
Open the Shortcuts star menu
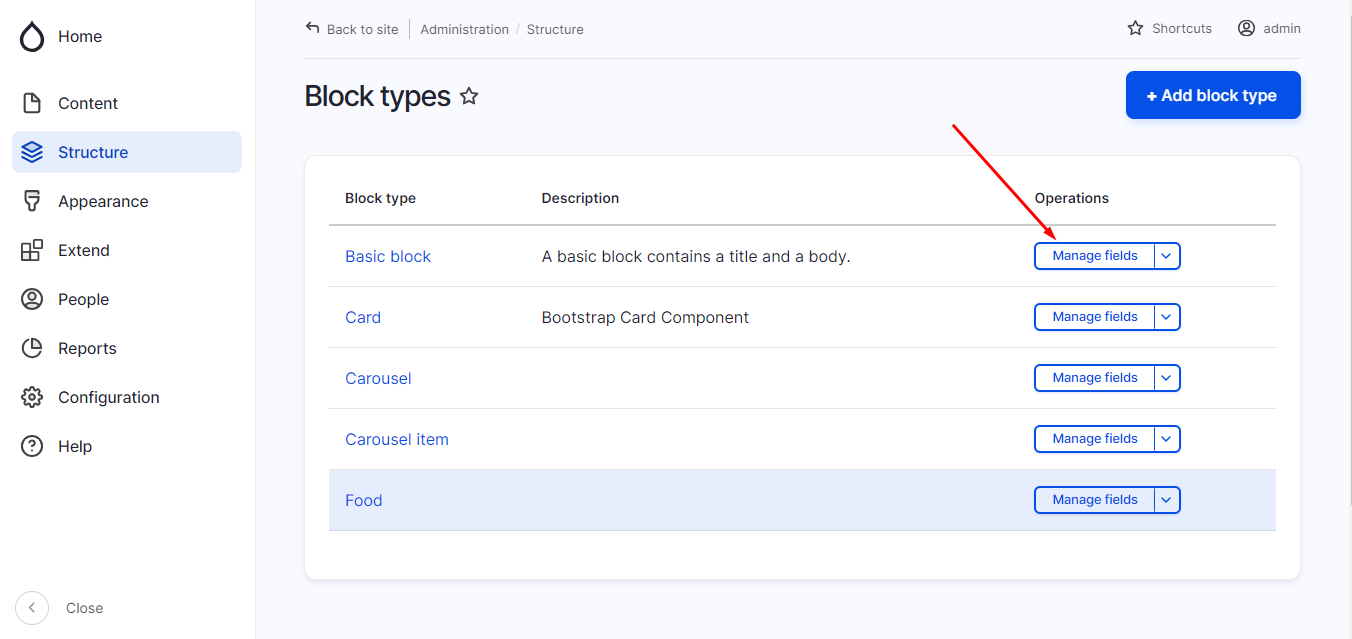[1135, 28]
